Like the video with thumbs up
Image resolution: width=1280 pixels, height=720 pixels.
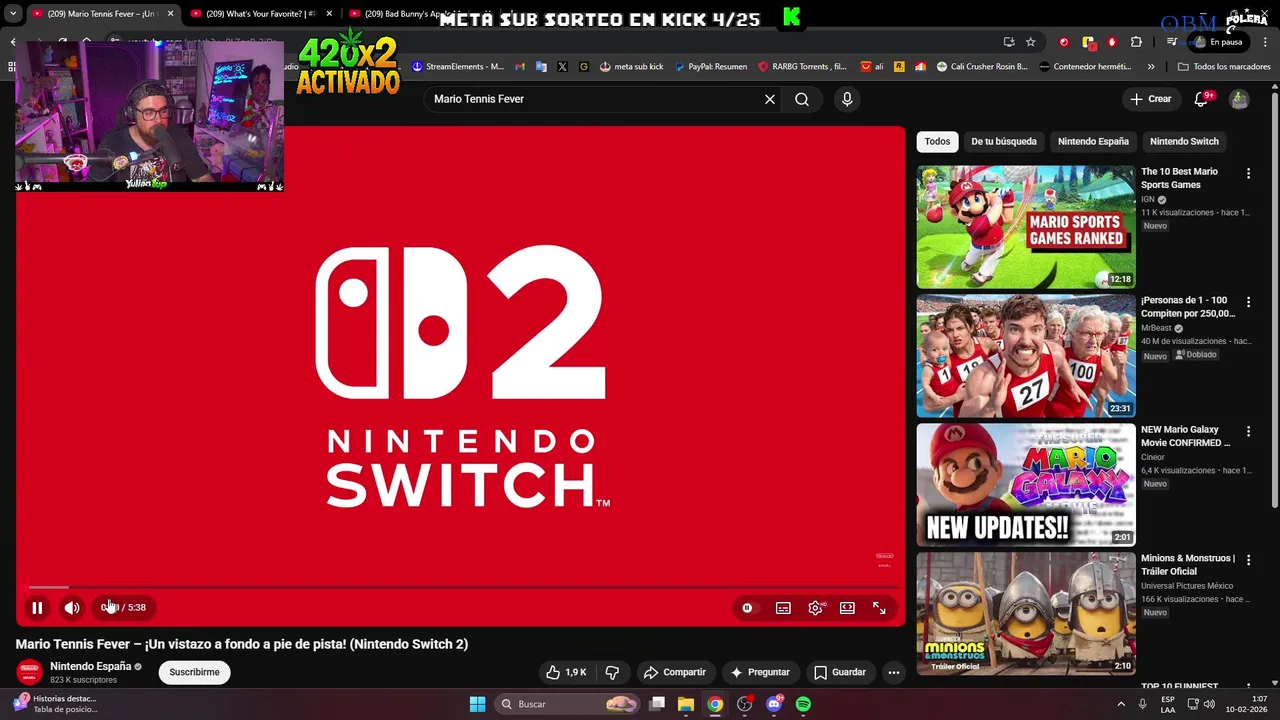pos(566,672)
